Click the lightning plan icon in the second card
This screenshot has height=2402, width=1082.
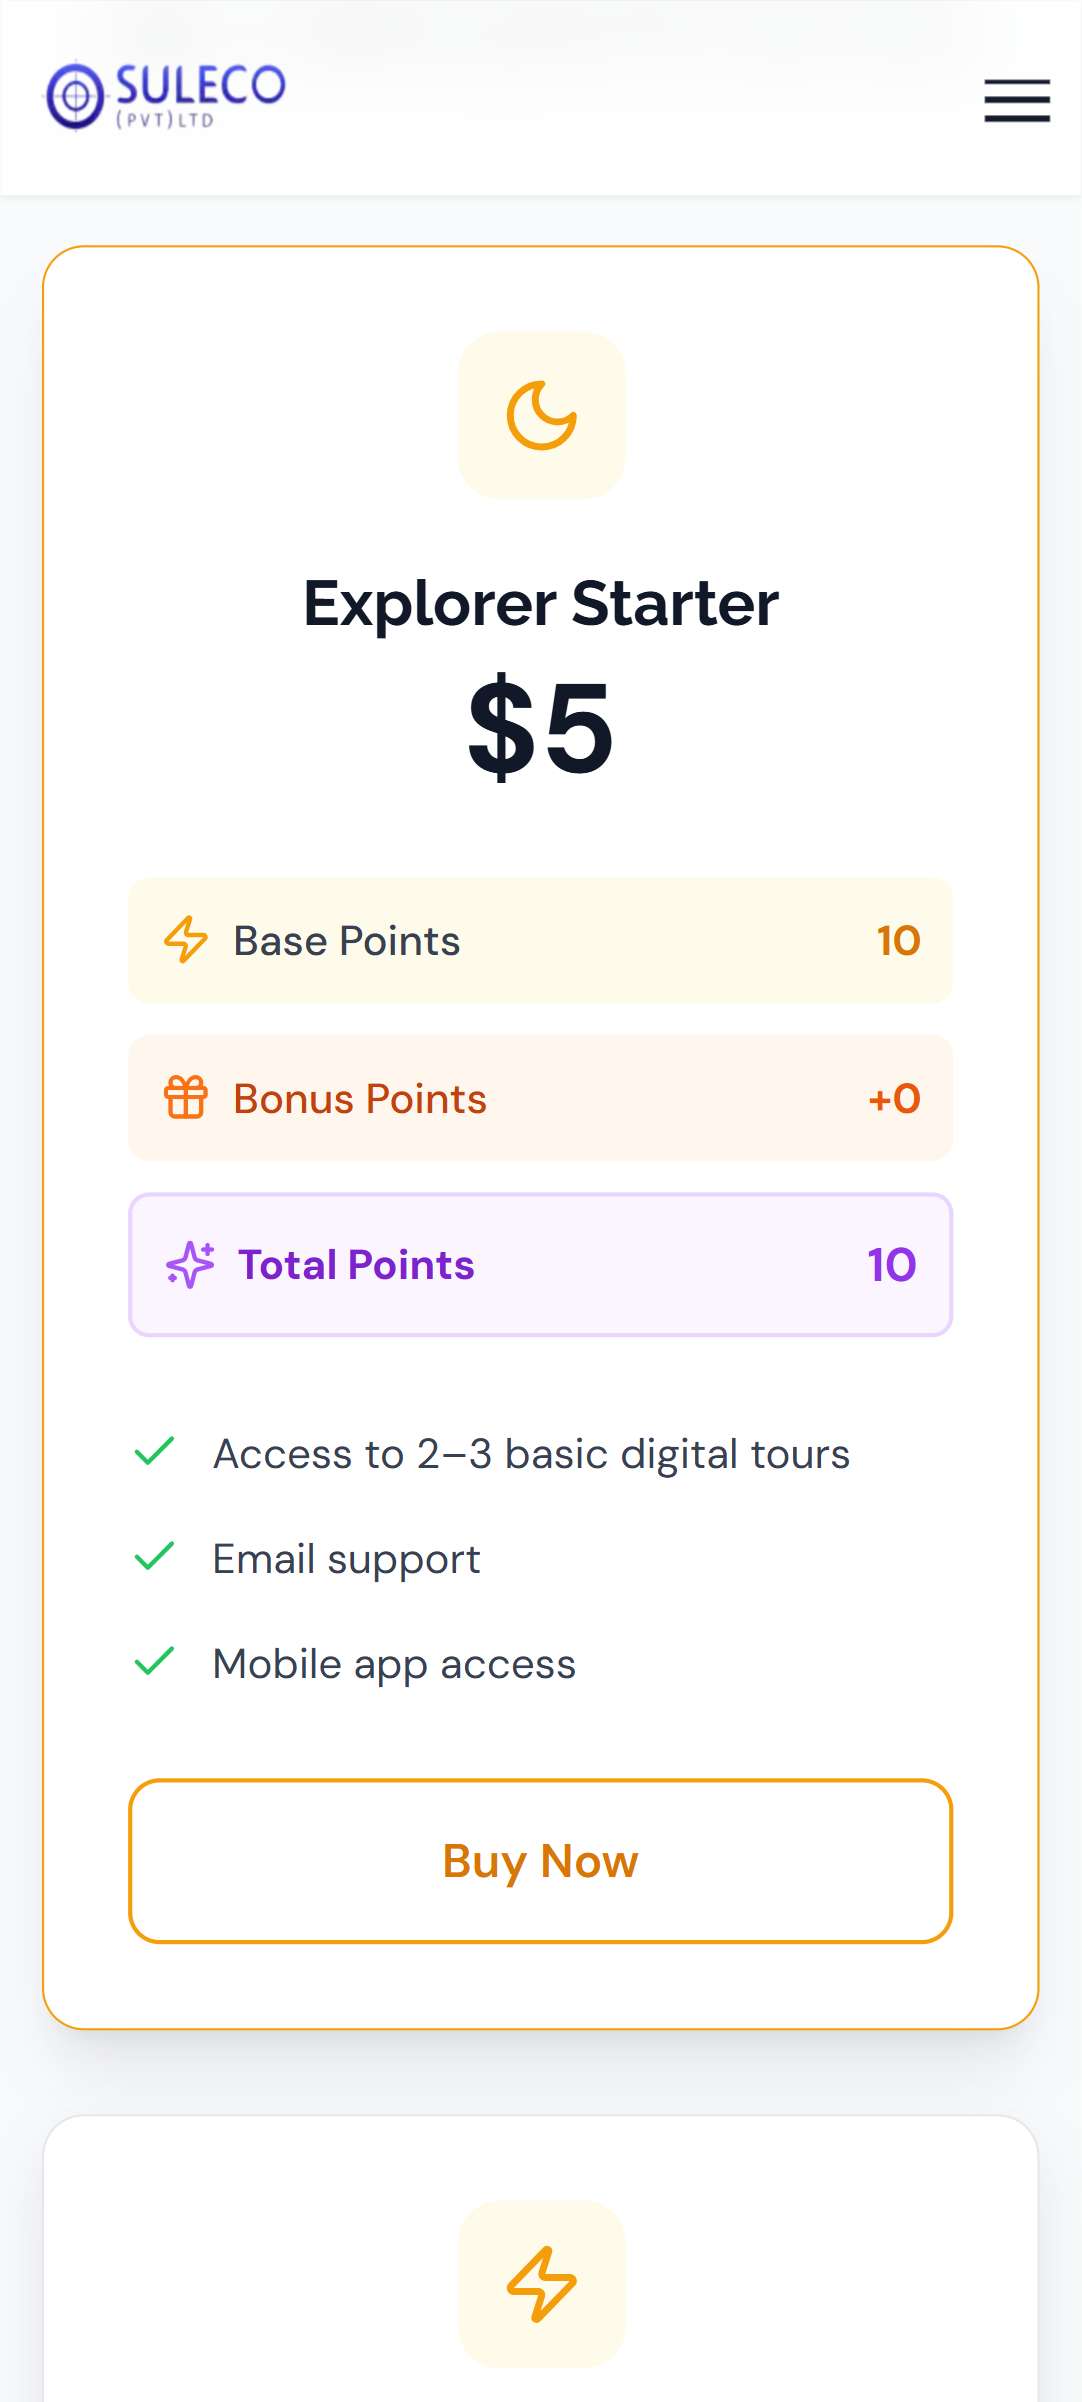(541, 2284)
